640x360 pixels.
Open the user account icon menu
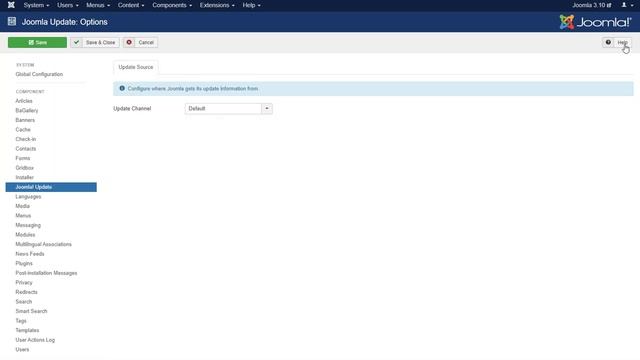627,5
